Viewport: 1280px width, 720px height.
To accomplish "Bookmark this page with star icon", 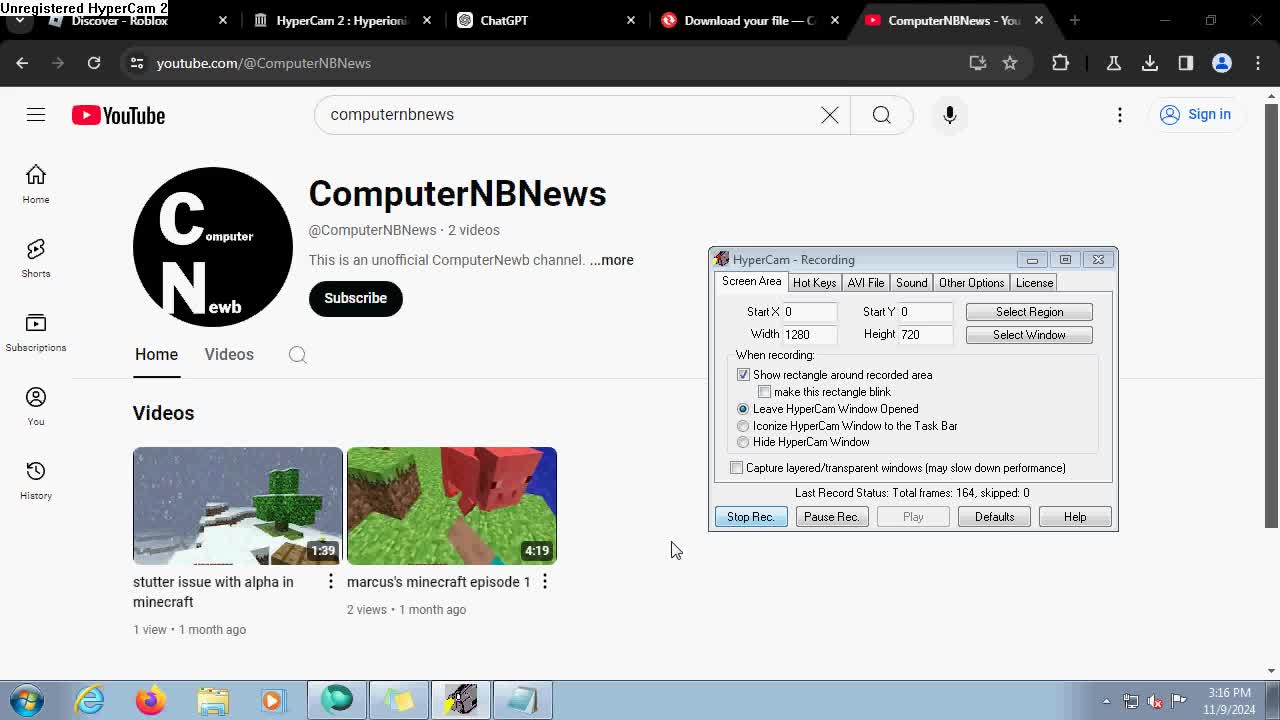I will (1010, 63).
